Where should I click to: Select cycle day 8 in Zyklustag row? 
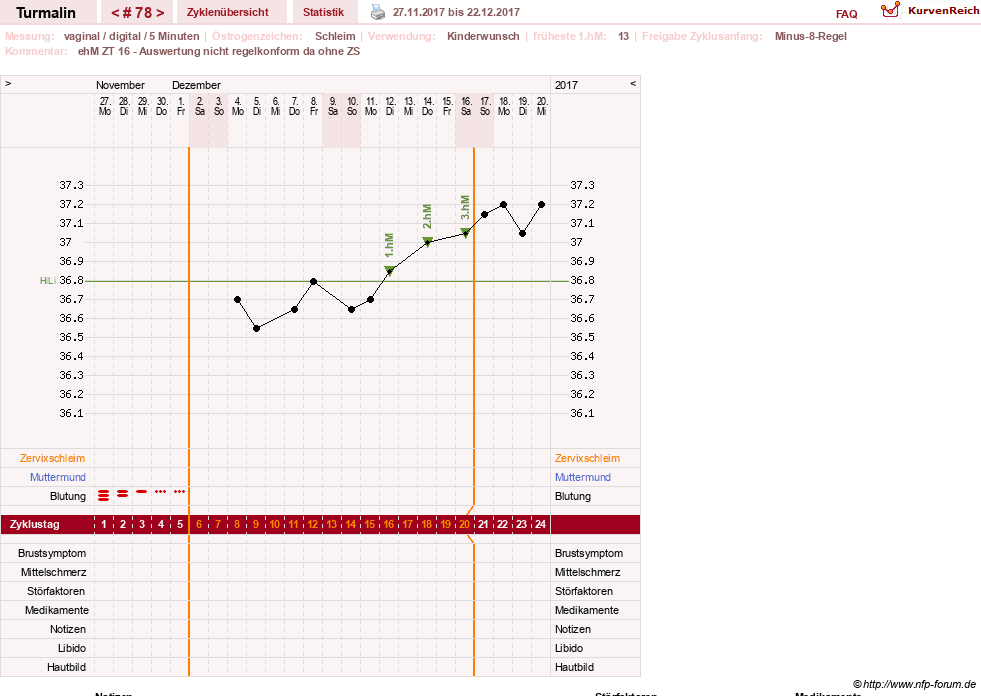pyautogui.click(x=237, y=525)
